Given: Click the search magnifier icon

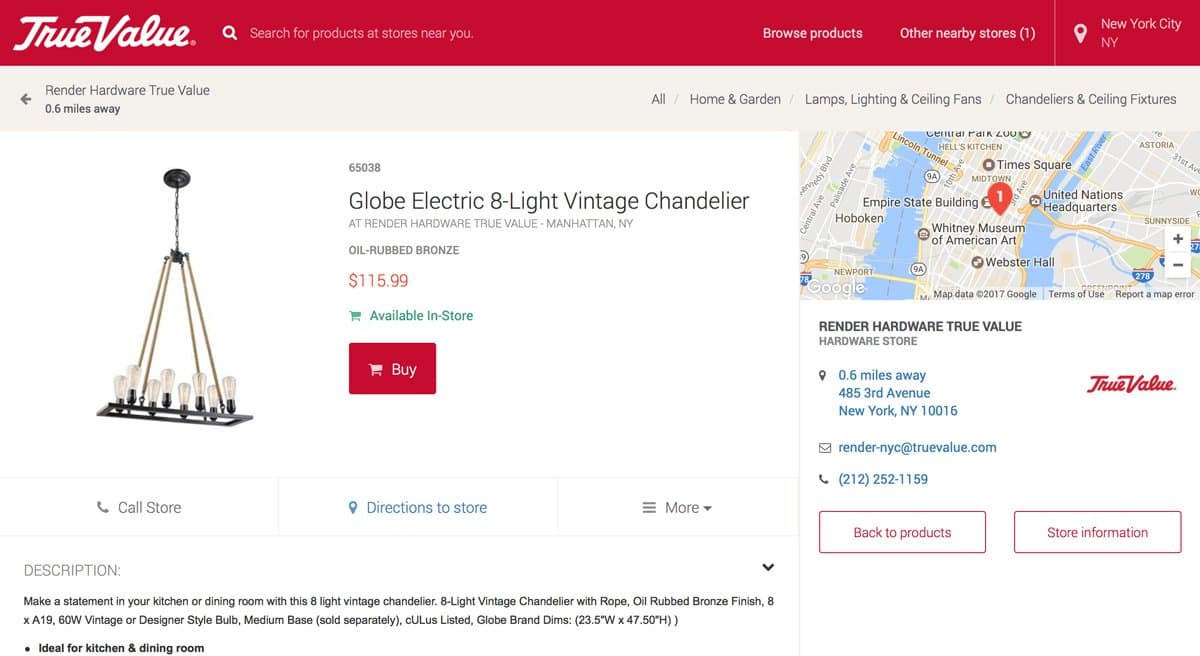Looking at the screenshot, I should point(230,33).
